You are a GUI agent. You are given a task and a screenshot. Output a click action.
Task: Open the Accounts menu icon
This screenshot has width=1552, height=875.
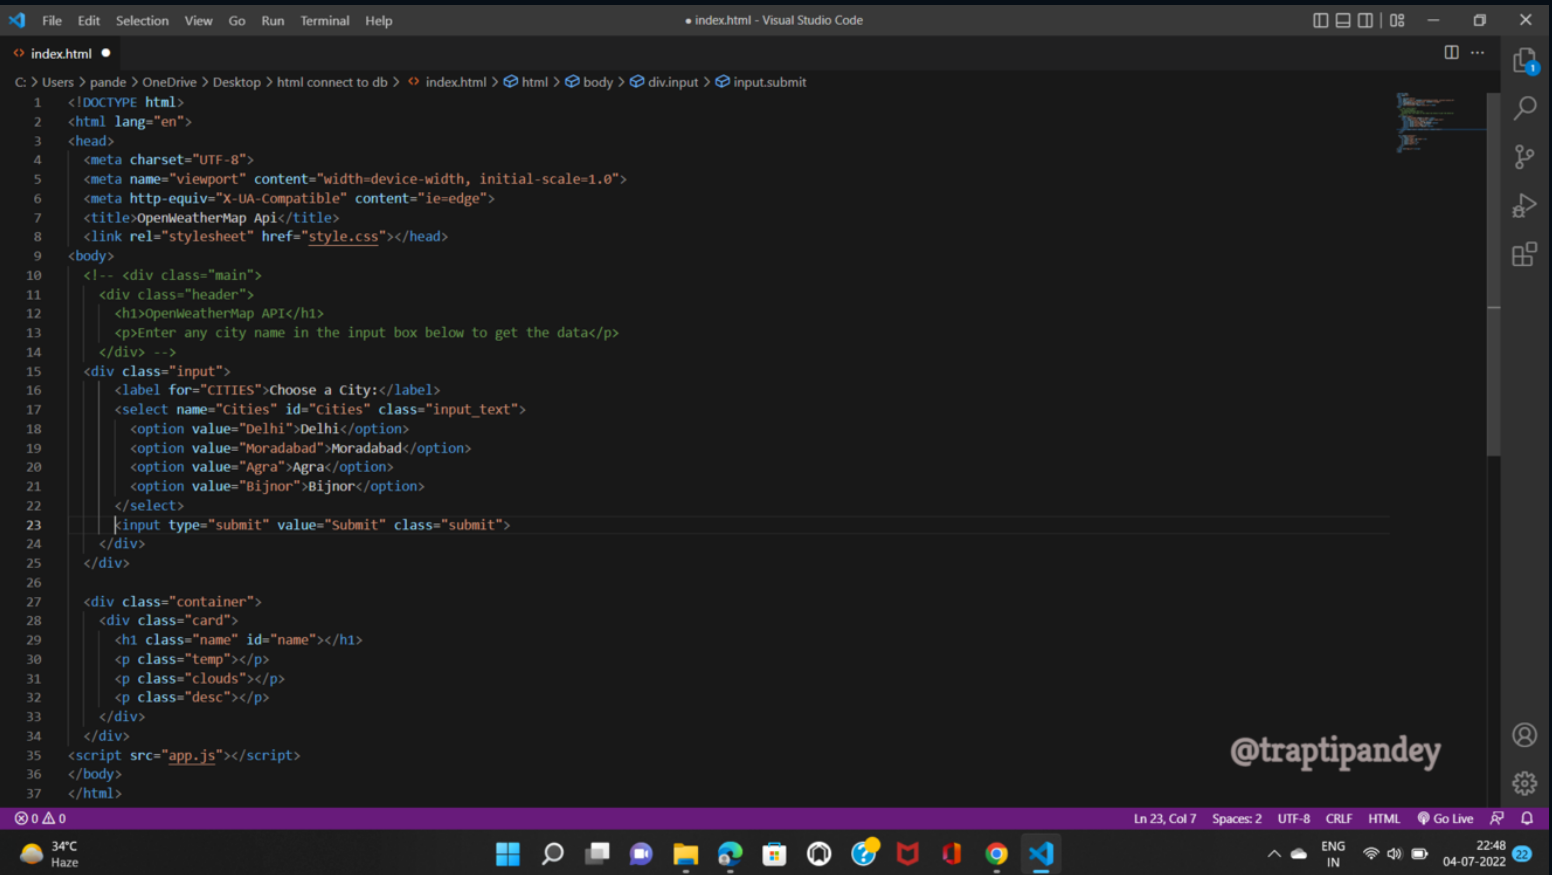1524,735
